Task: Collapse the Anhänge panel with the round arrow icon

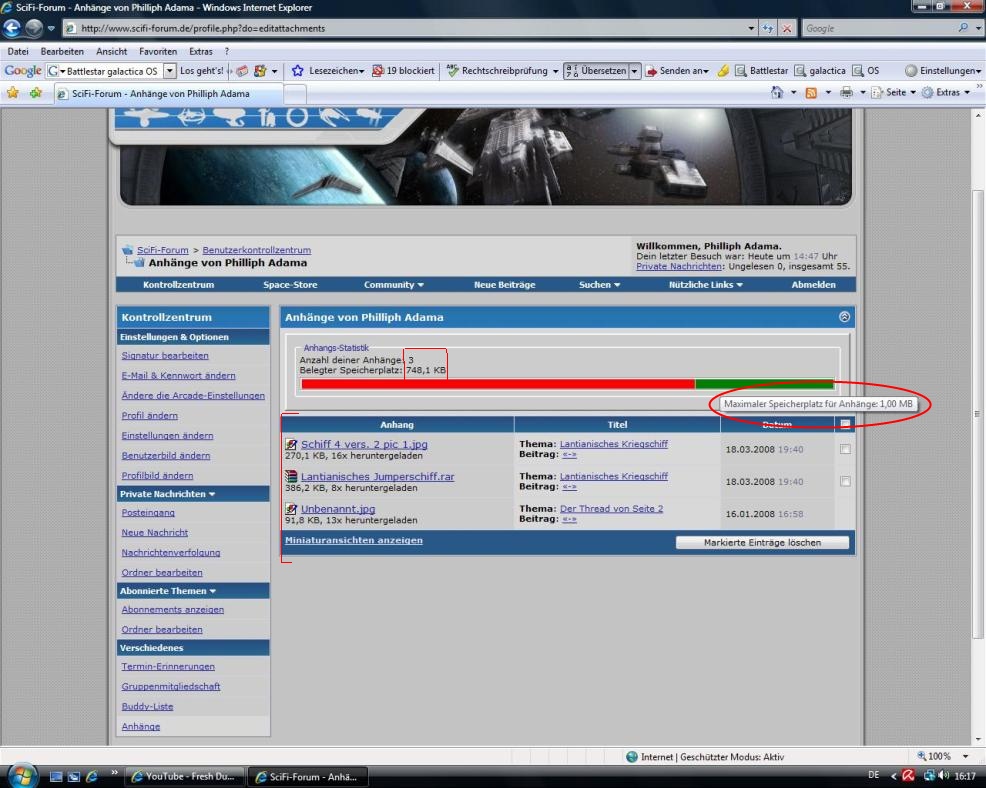Action: (x=845, y=317)
